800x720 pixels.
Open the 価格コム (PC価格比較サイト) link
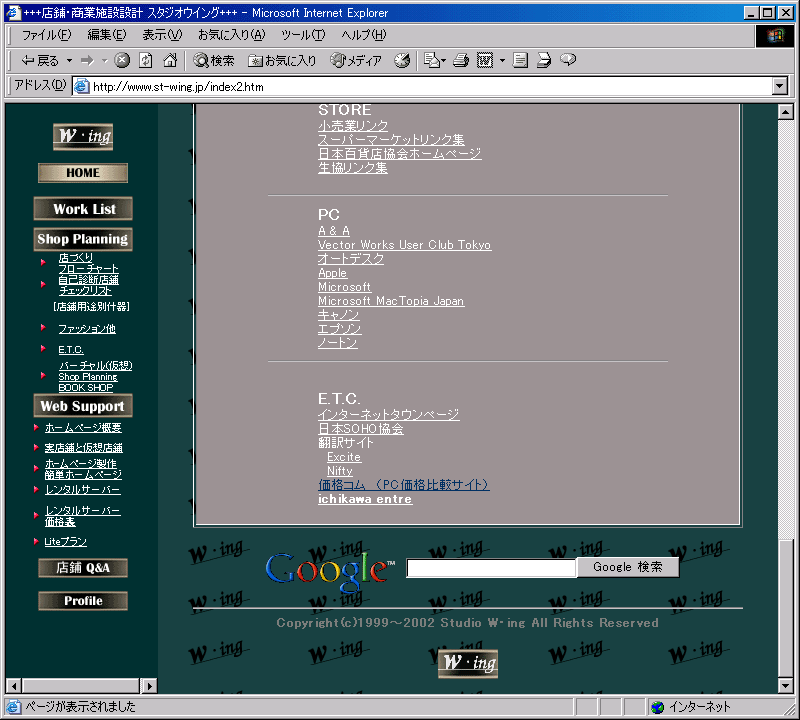click(x=404, y=485)
